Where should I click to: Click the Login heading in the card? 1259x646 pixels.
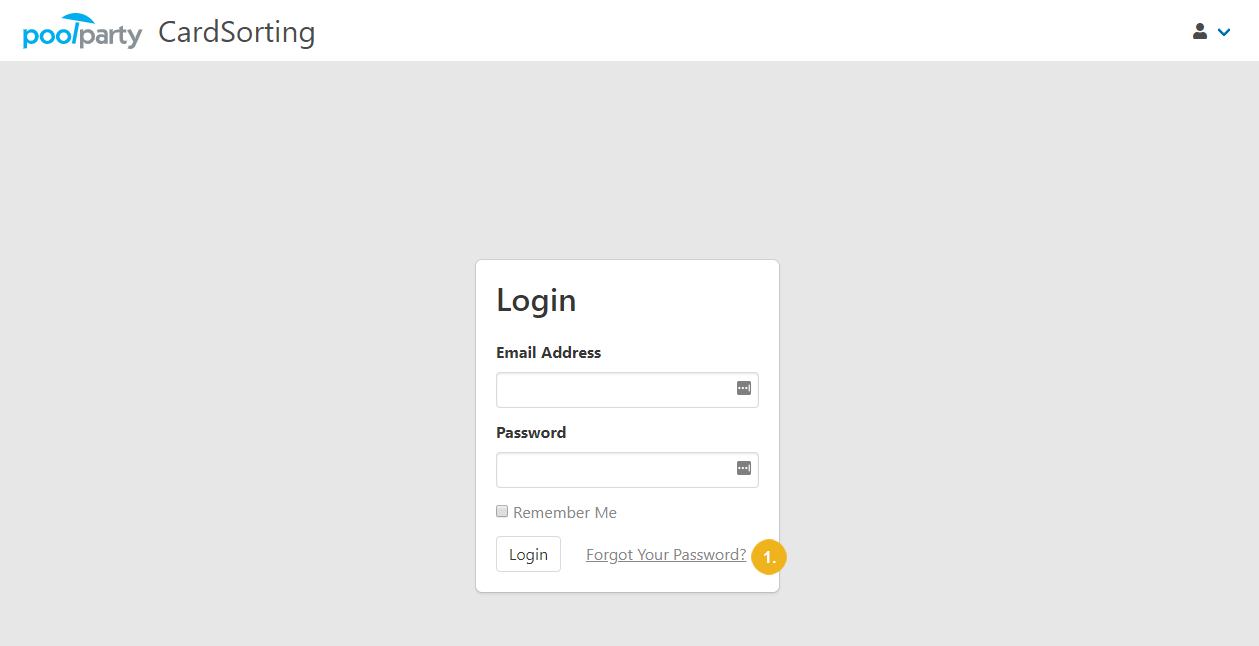536,300
